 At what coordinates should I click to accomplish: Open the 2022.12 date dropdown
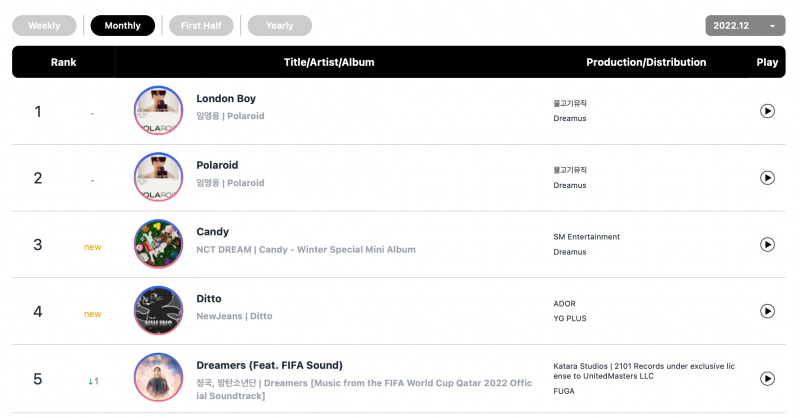(745, 26)
